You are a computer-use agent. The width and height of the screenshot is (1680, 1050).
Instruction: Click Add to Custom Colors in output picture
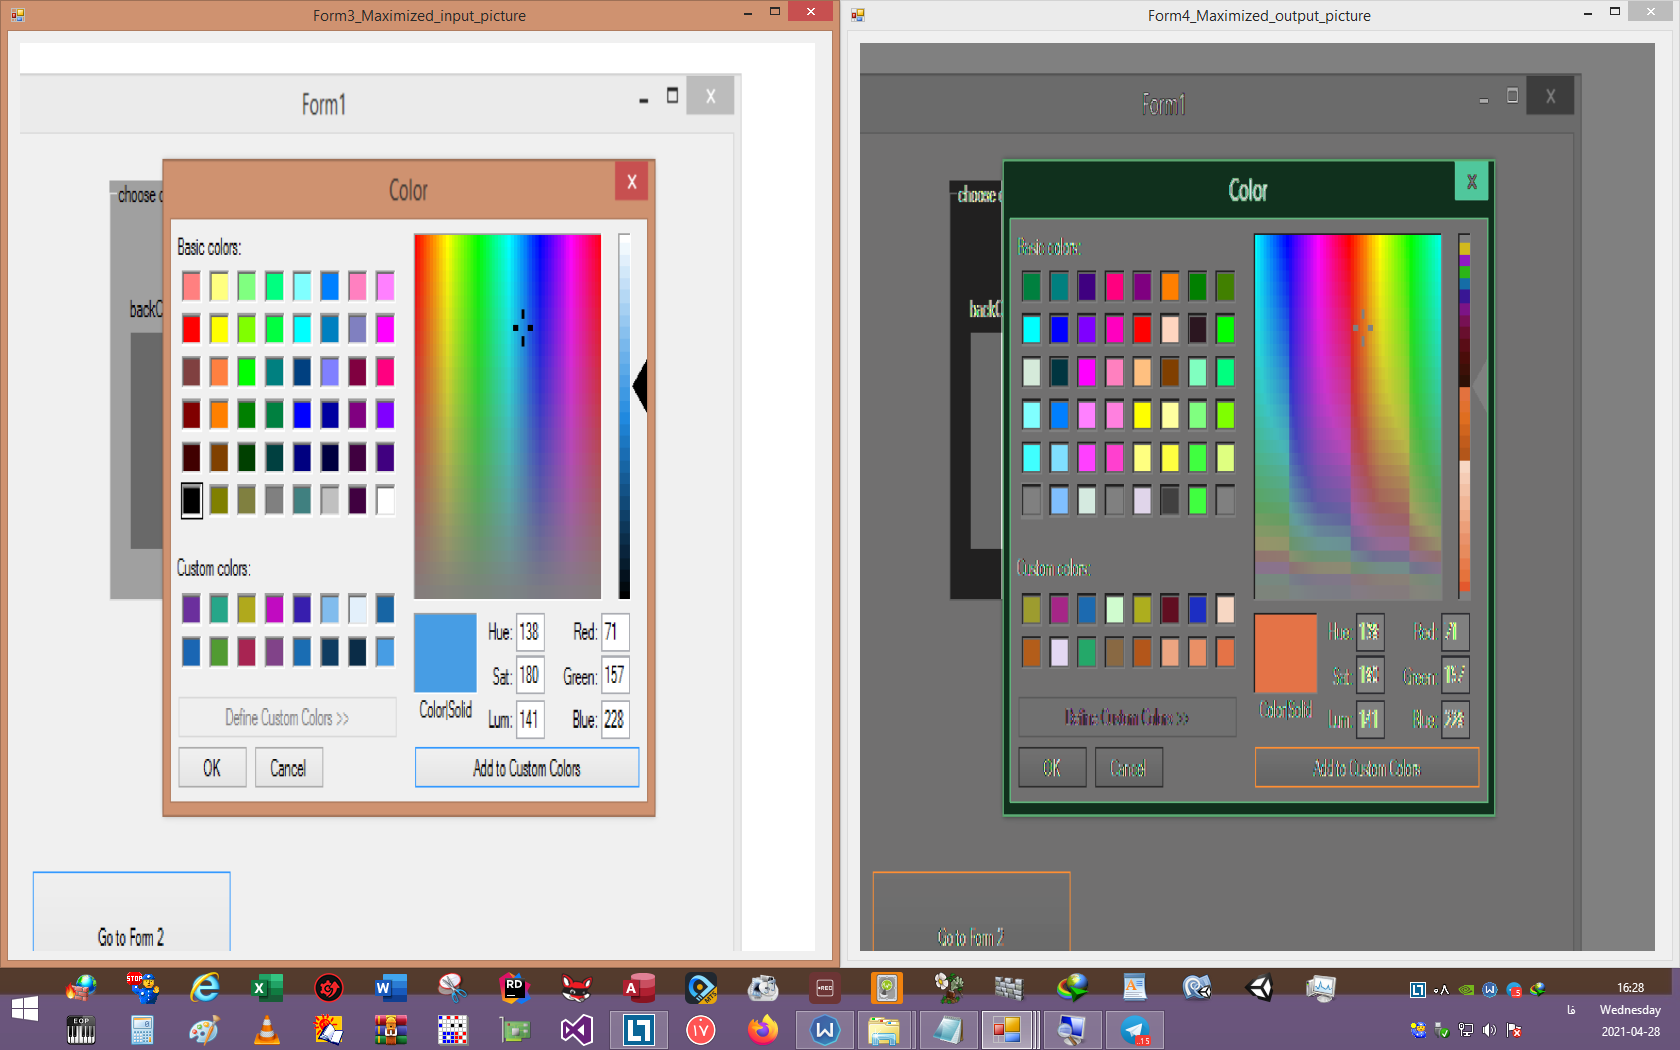click(x=1367, y=768)
